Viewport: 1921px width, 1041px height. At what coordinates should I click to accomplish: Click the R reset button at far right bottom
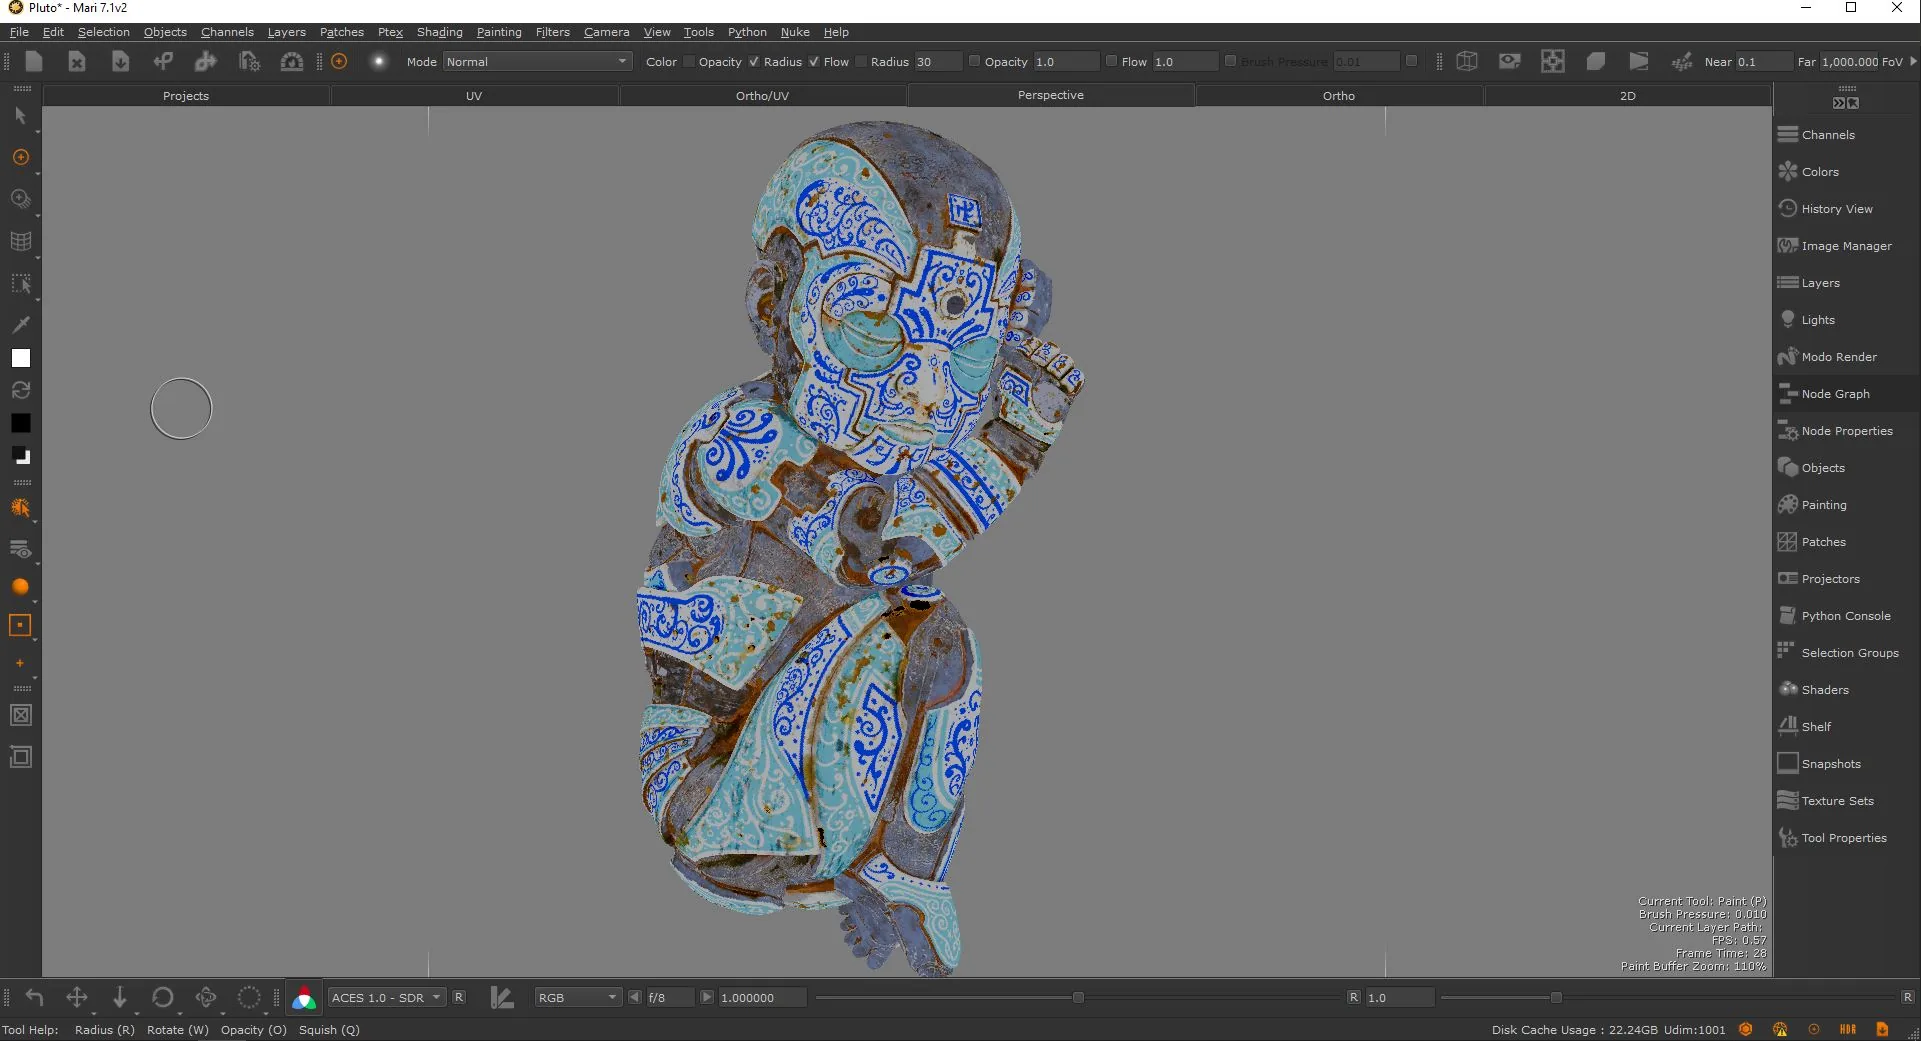click(1908, 998)
